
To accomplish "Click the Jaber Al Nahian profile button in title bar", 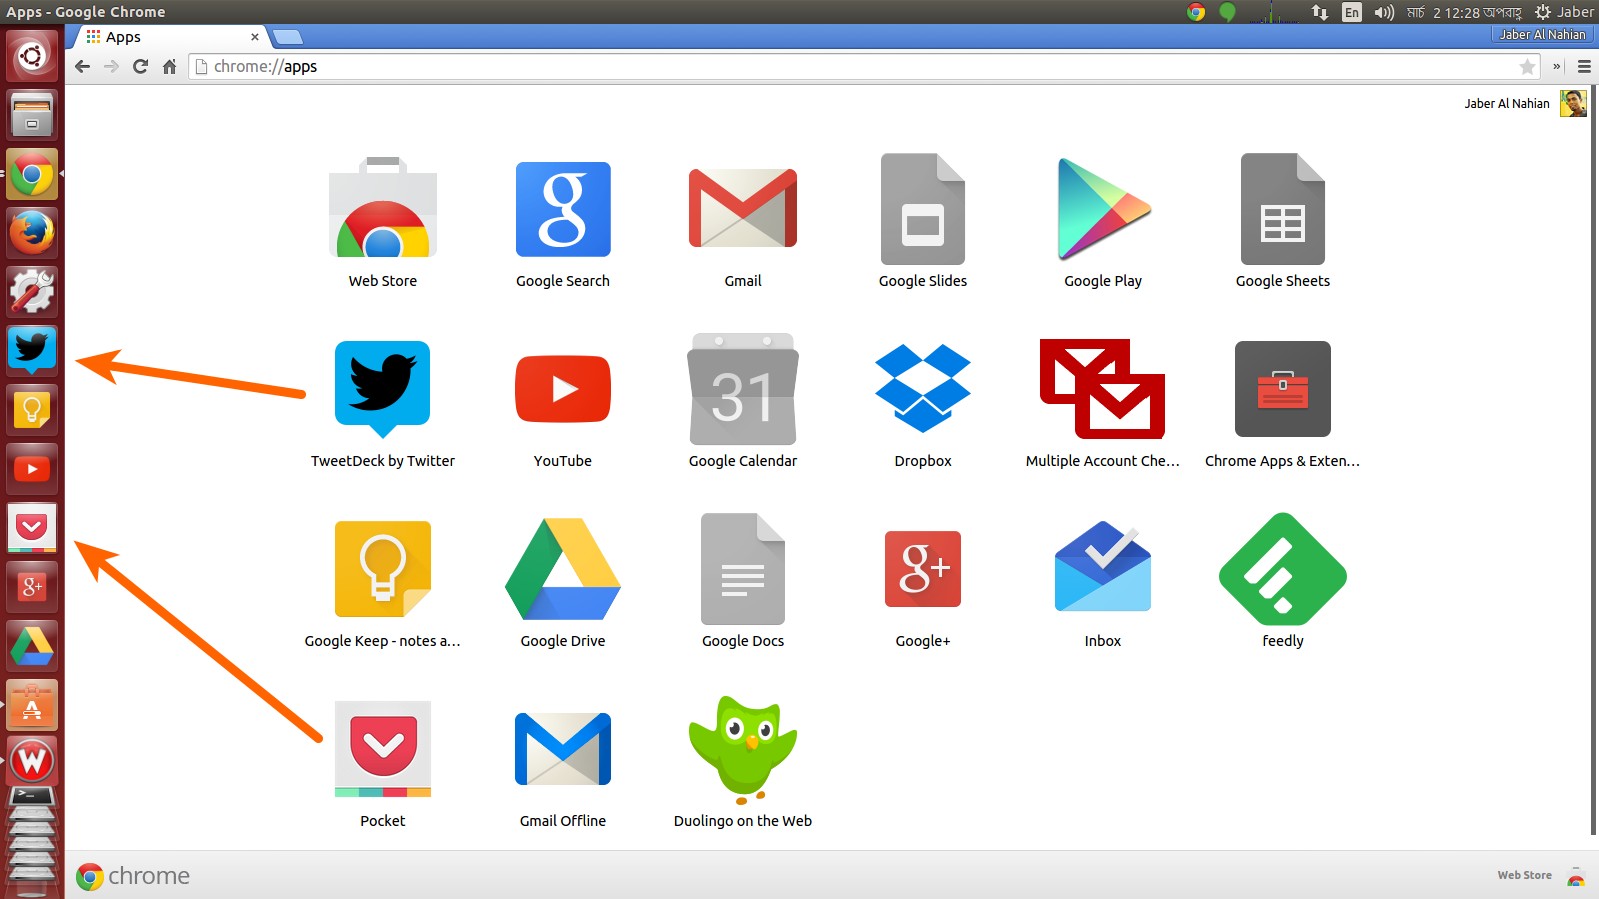I will [x=1542, y=35].
